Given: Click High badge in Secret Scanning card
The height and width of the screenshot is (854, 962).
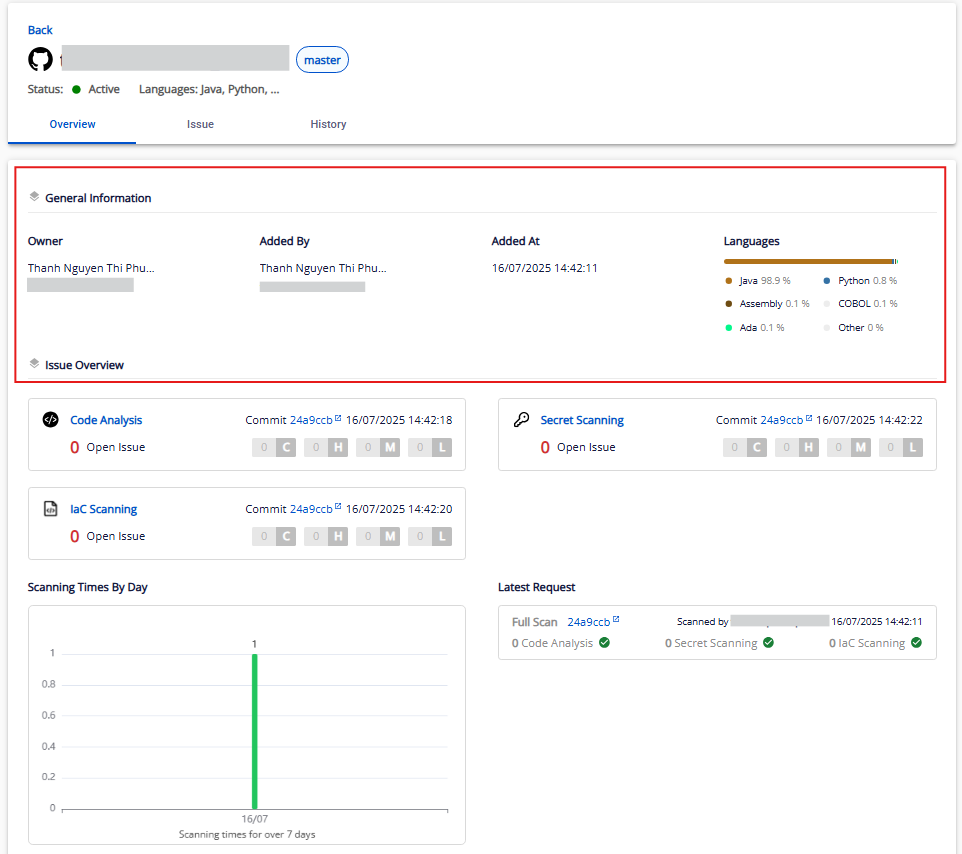Looking at the screenshot, I should [x=797, y=447].
